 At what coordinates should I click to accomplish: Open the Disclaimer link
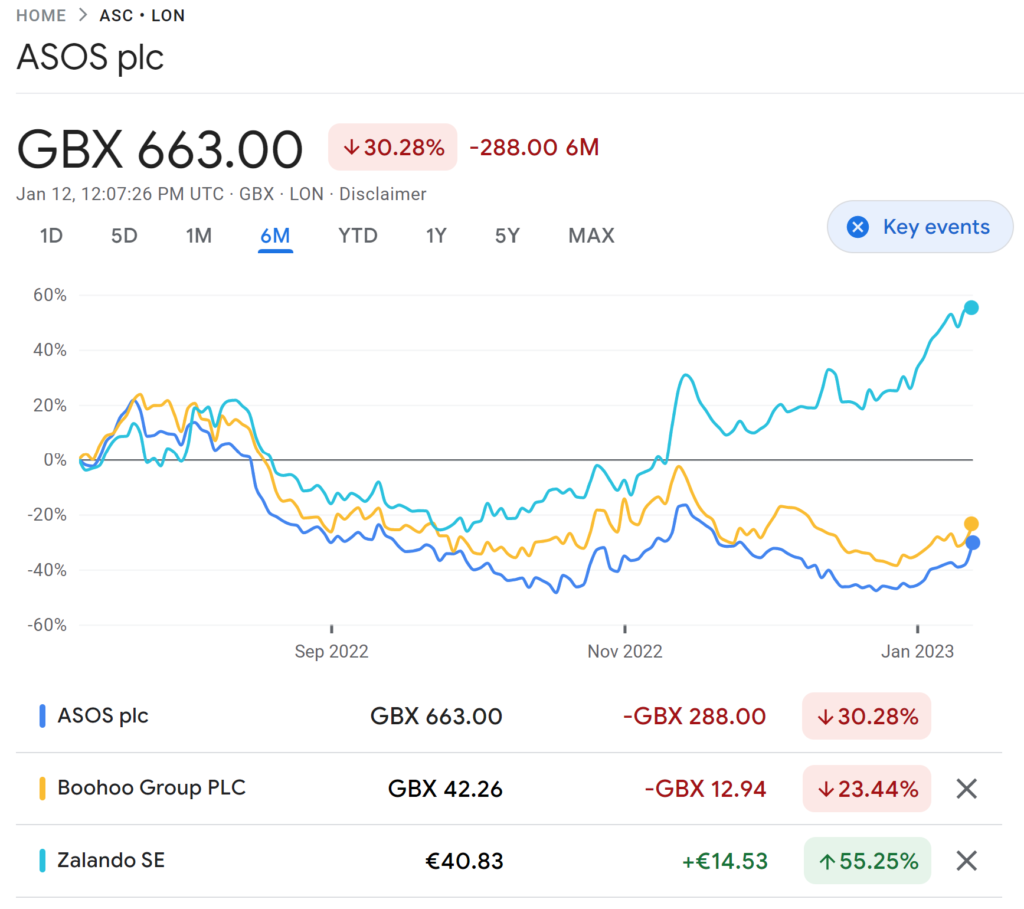click(x=382, y=194)
